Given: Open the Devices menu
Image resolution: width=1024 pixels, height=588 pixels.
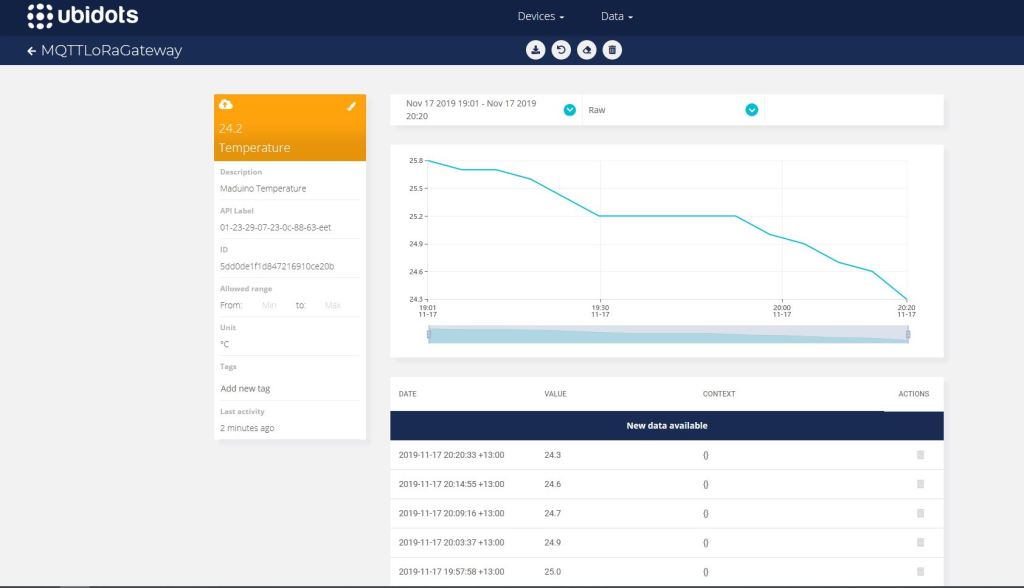Looking at the screenshot, I should pyautogui.click(x=541, y=17).
